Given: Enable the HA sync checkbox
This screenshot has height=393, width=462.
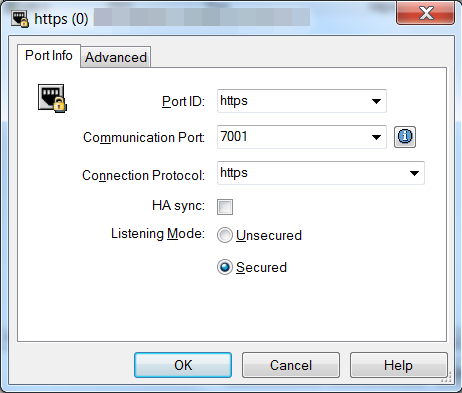Looking at the screenshot, I should (x=225, y=207).
